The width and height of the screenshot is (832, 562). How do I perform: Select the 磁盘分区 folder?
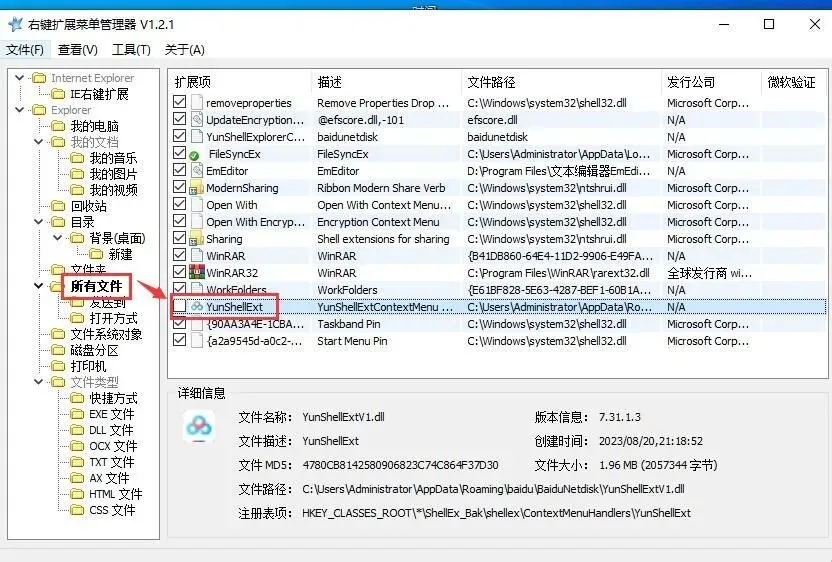coord(94,350)
